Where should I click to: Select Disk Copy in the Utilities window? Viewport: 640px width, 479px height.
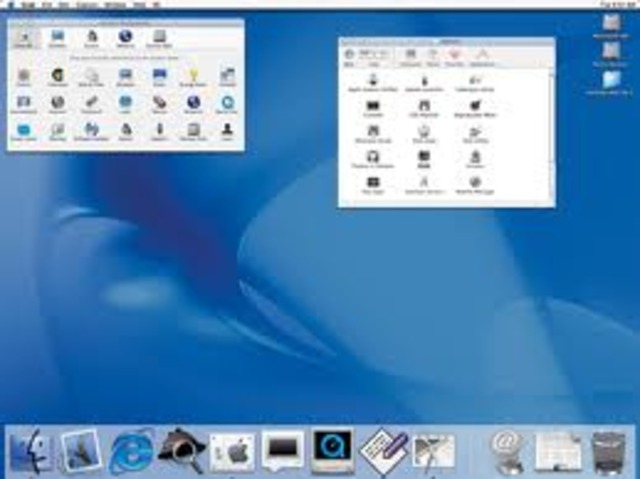424,134
